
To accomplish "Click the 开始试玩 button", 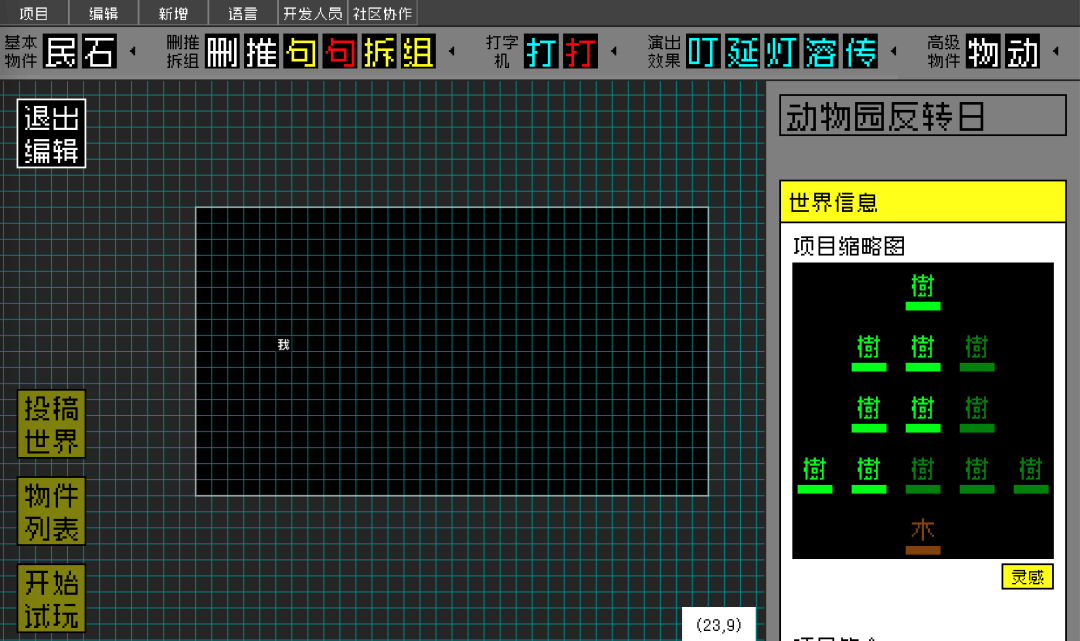I will pyautogui.click(x=51, y=599).
